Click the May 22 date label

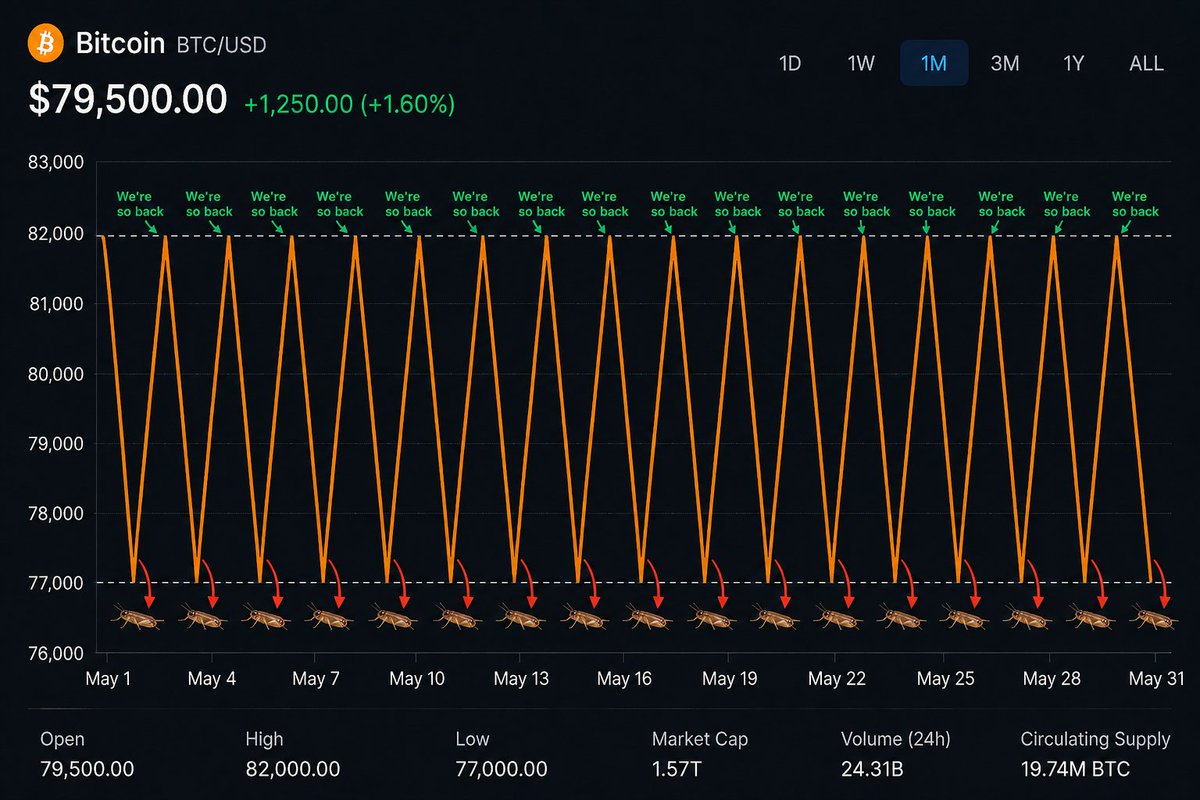pyautogui.click(x=837, y=679)
